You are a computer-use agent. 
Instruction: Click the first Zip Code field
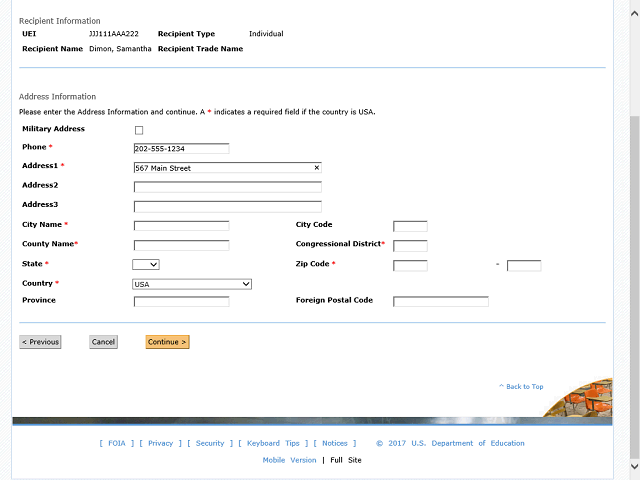[x=410, y=266]
